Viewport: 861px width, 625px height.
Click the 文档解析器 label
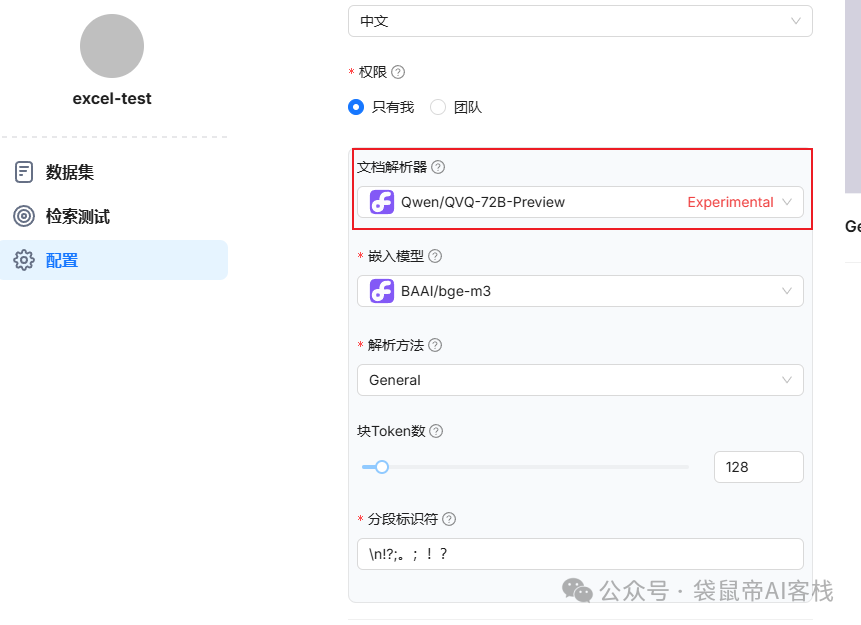392,167
